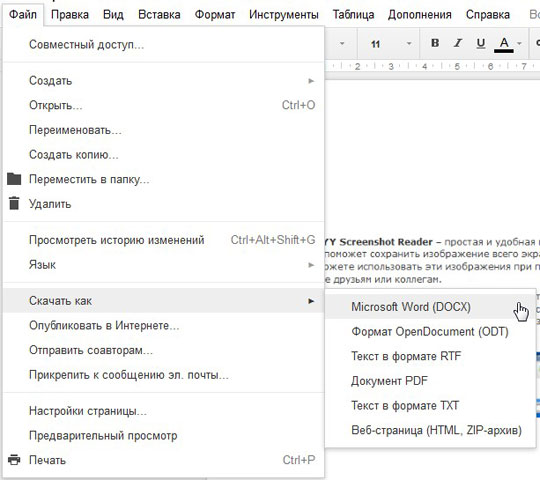Open the text color picker
The width and height of the screenshot is (540, 480).
[x=504, y=45]
